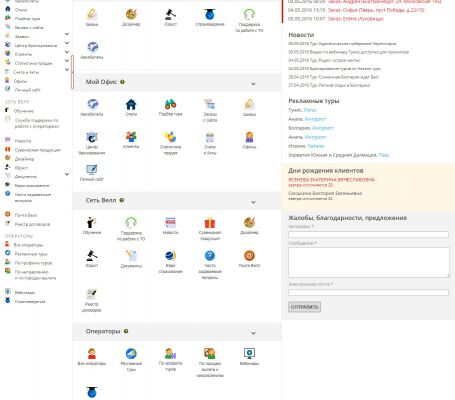Screen dimensions: 455x400
Task: Open order Заказ. Елена (Луховицы)
Action: point(356,19)
